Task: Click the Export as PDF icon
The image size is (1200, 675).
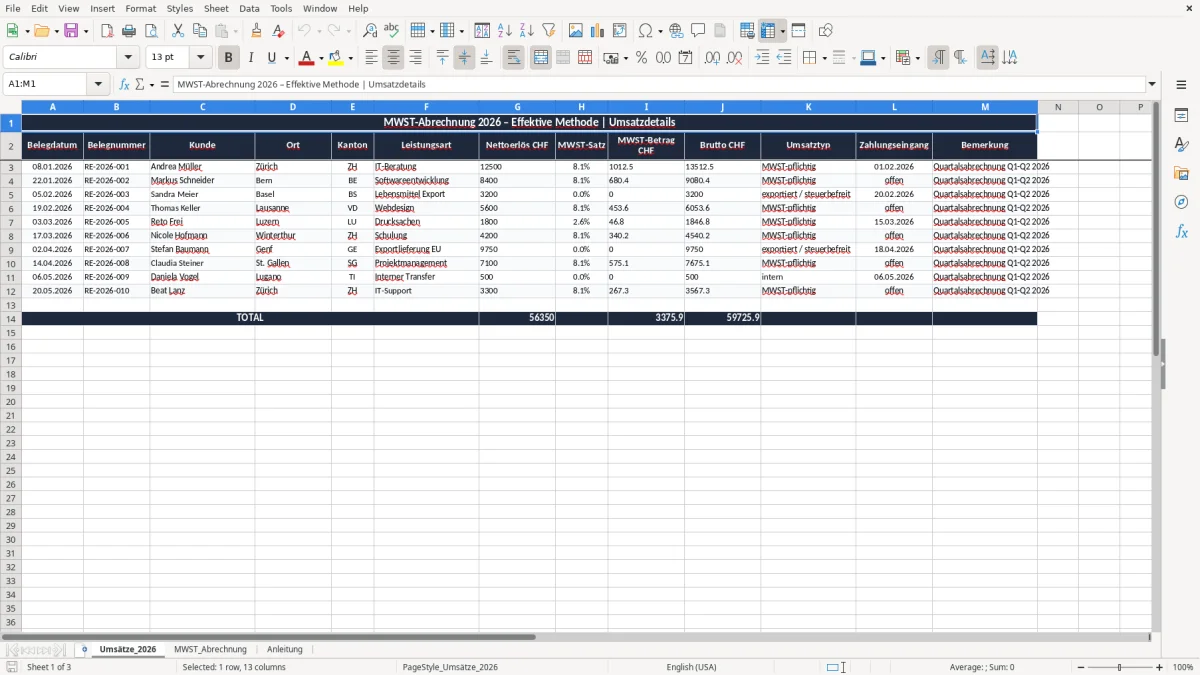Action: pyautogui.click(x=107, y=31)
